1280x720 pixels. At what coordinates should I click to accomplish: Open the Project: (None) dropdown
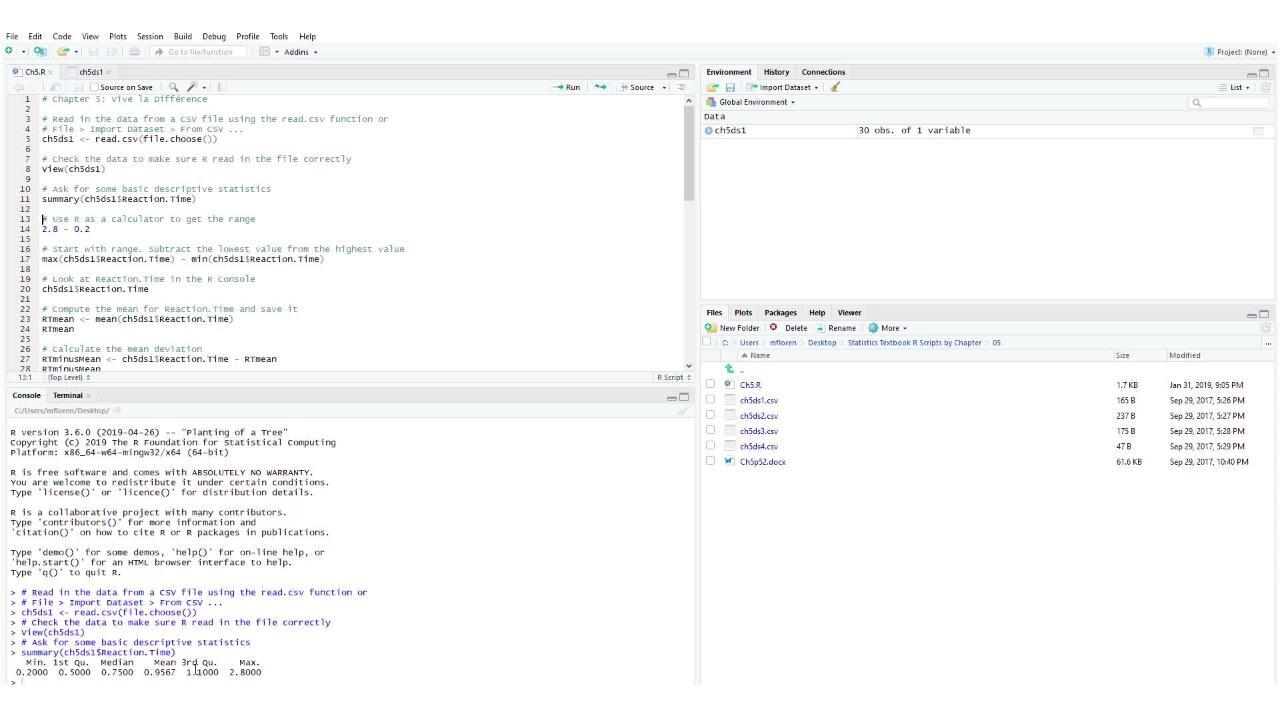click(1241, 52)
